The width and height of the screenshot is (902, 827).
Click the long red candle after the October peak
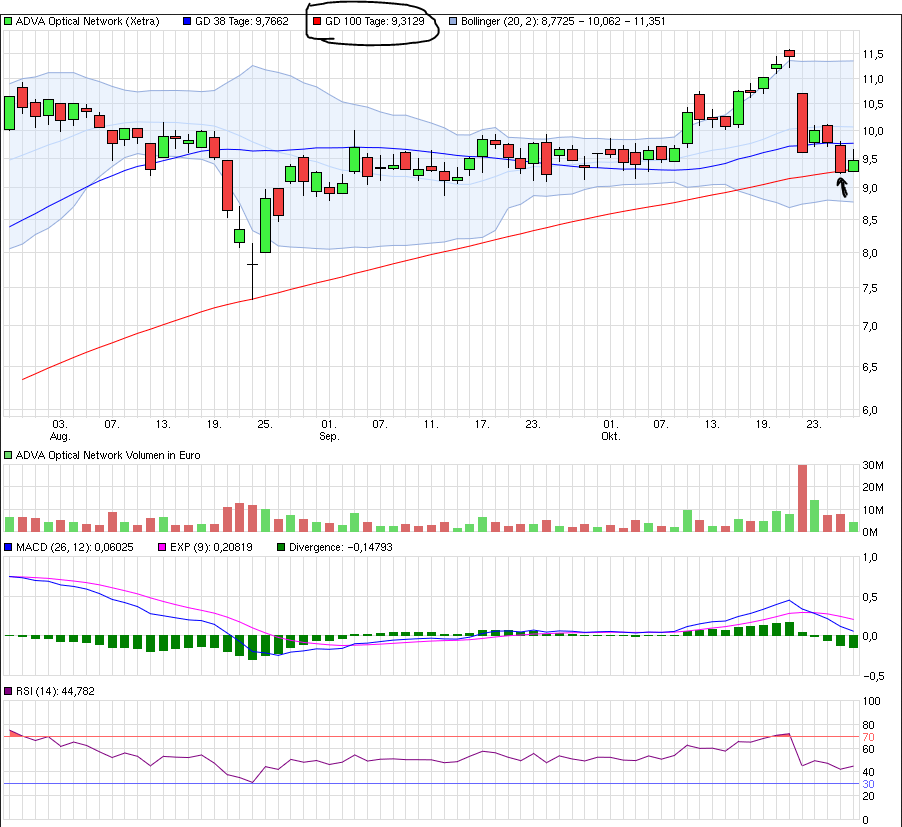[x=802, y=122]
